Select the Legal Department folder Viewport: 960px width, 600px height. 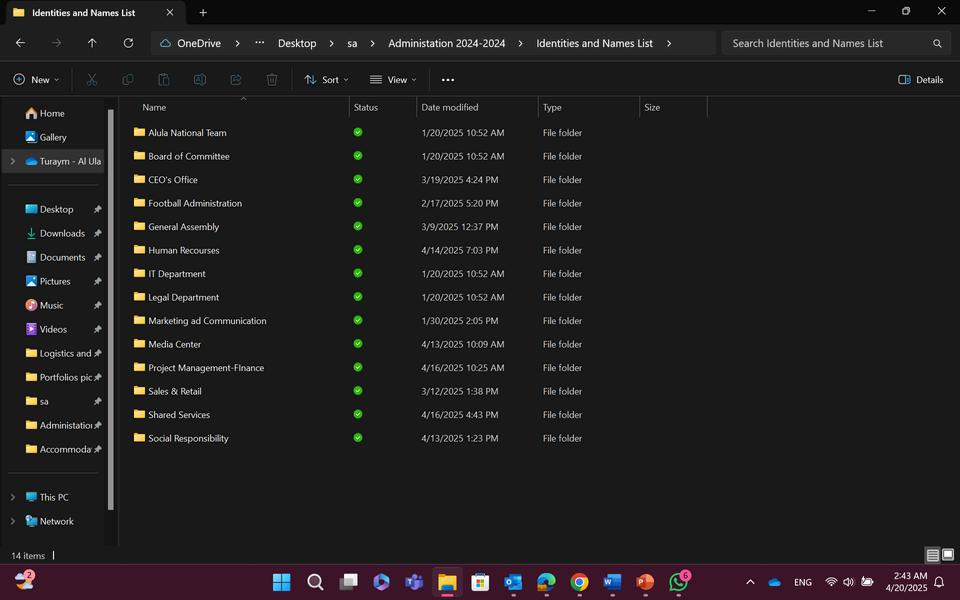(183, 297)
